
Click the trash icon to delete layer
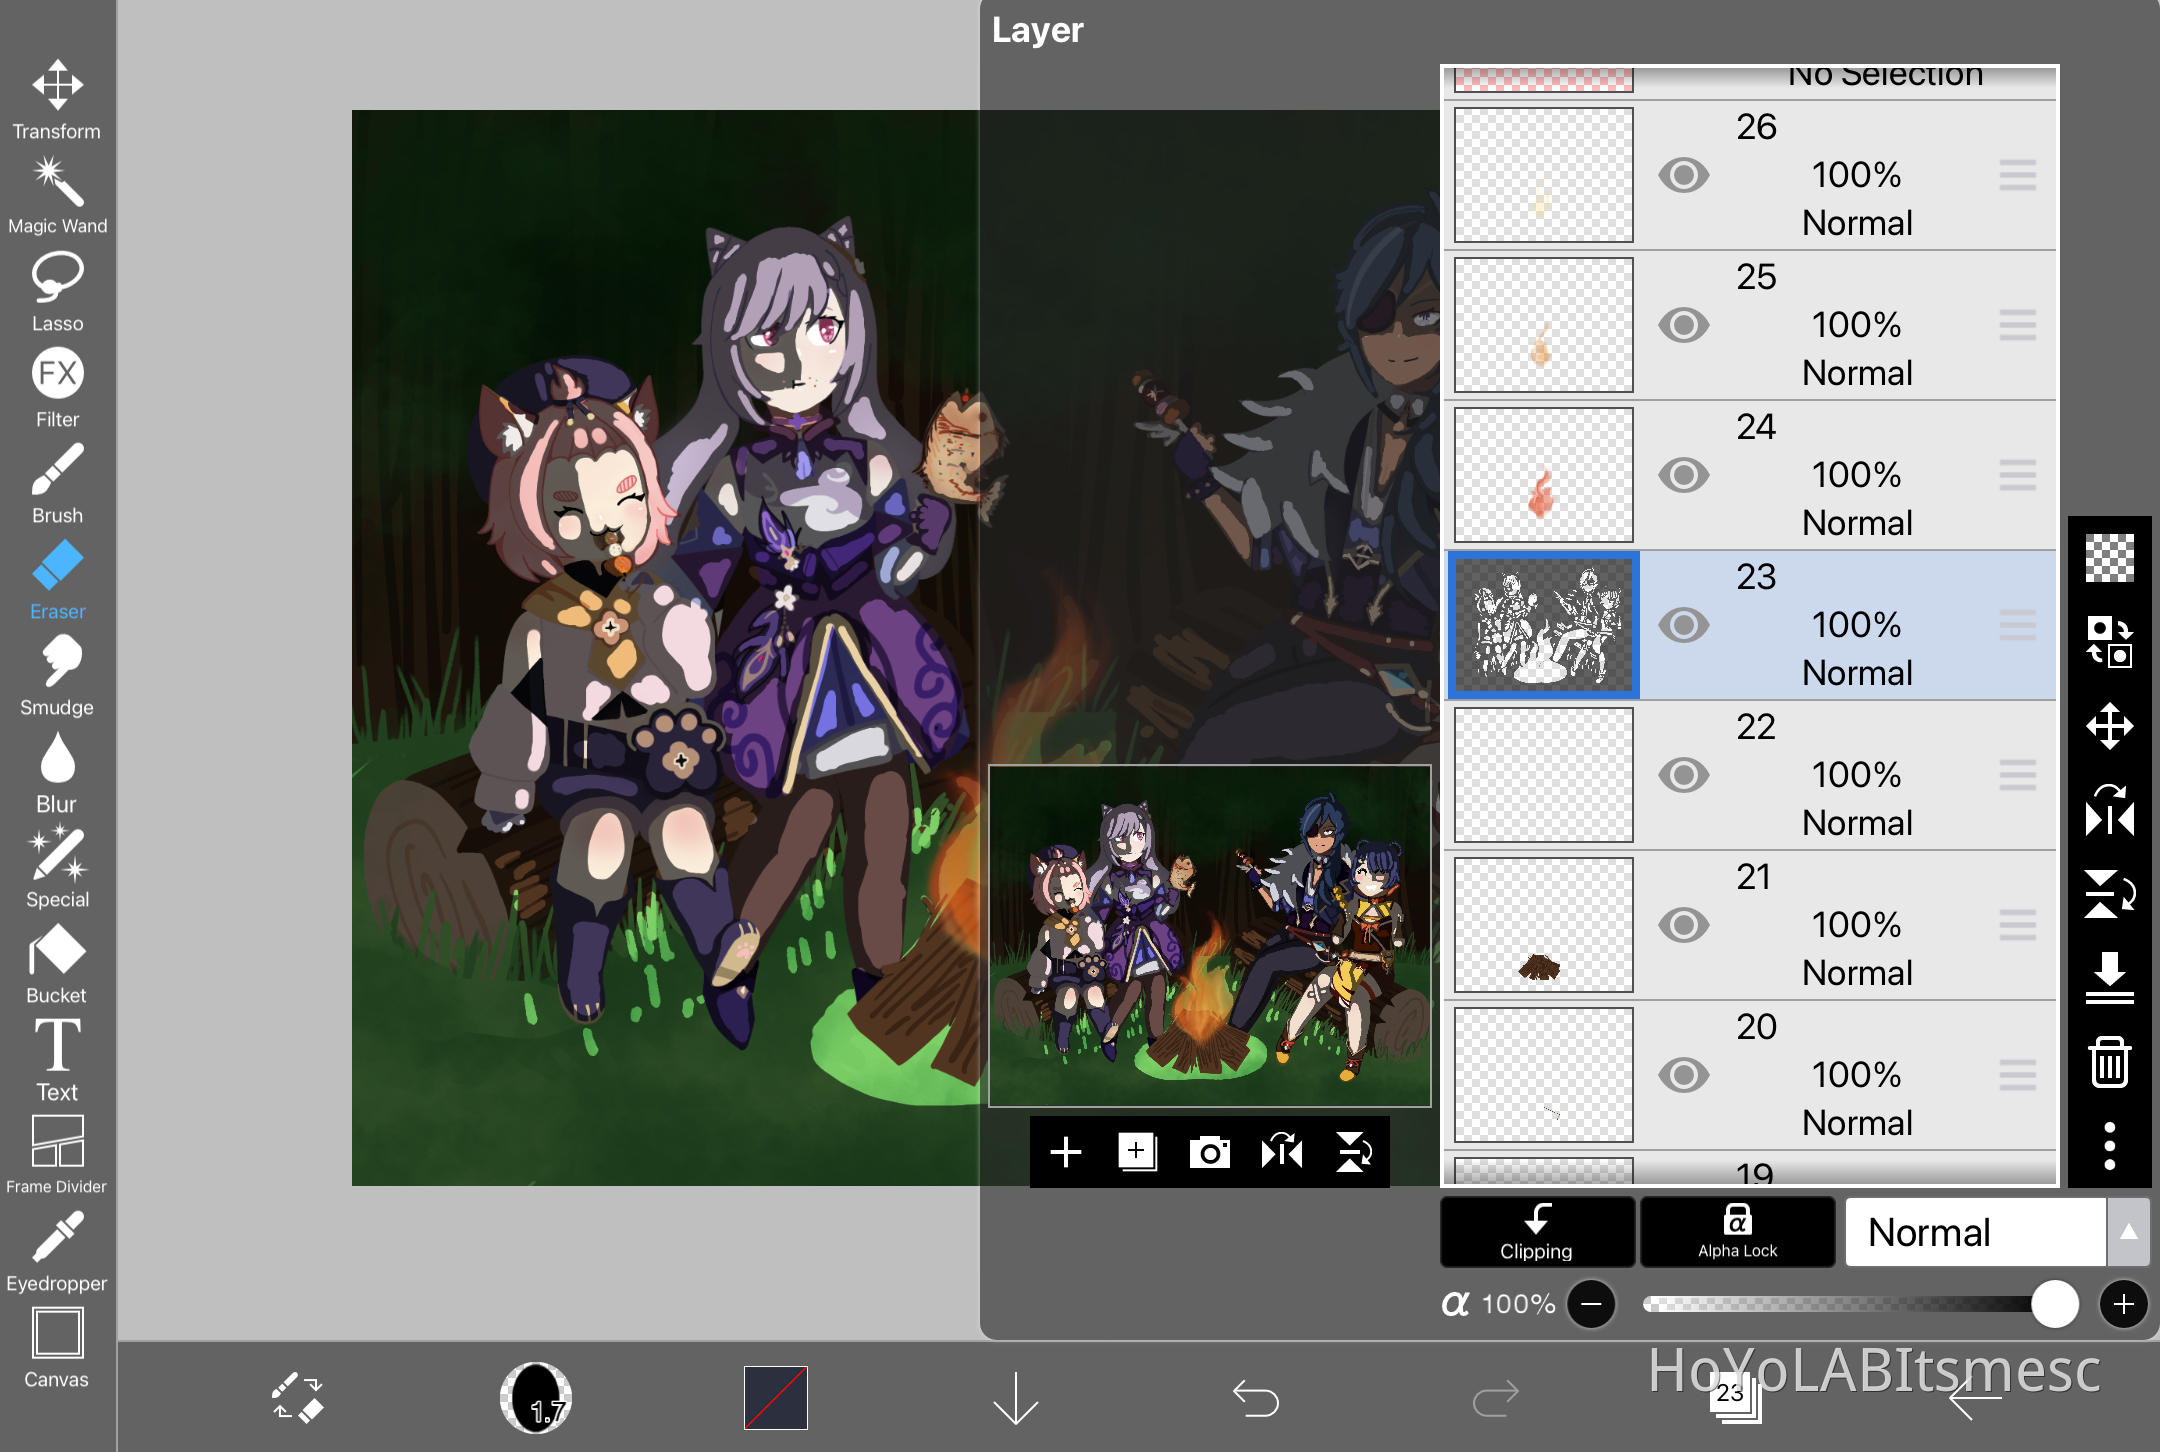2109,1062
